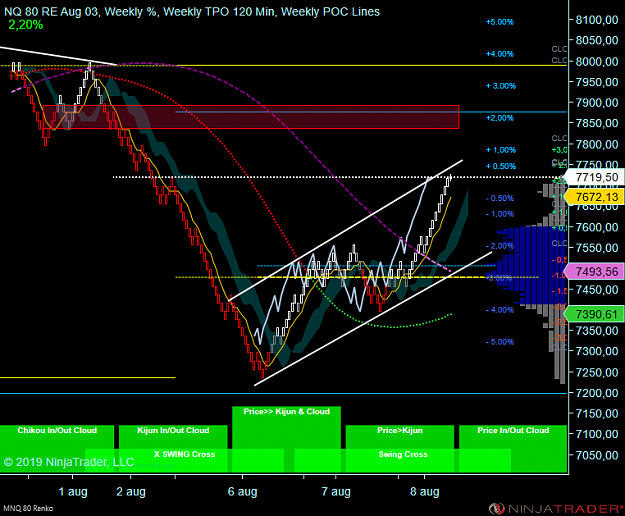Click the -0.50% weekly percent label
Screen dimensions: 625x516
[x=500, y=198]
